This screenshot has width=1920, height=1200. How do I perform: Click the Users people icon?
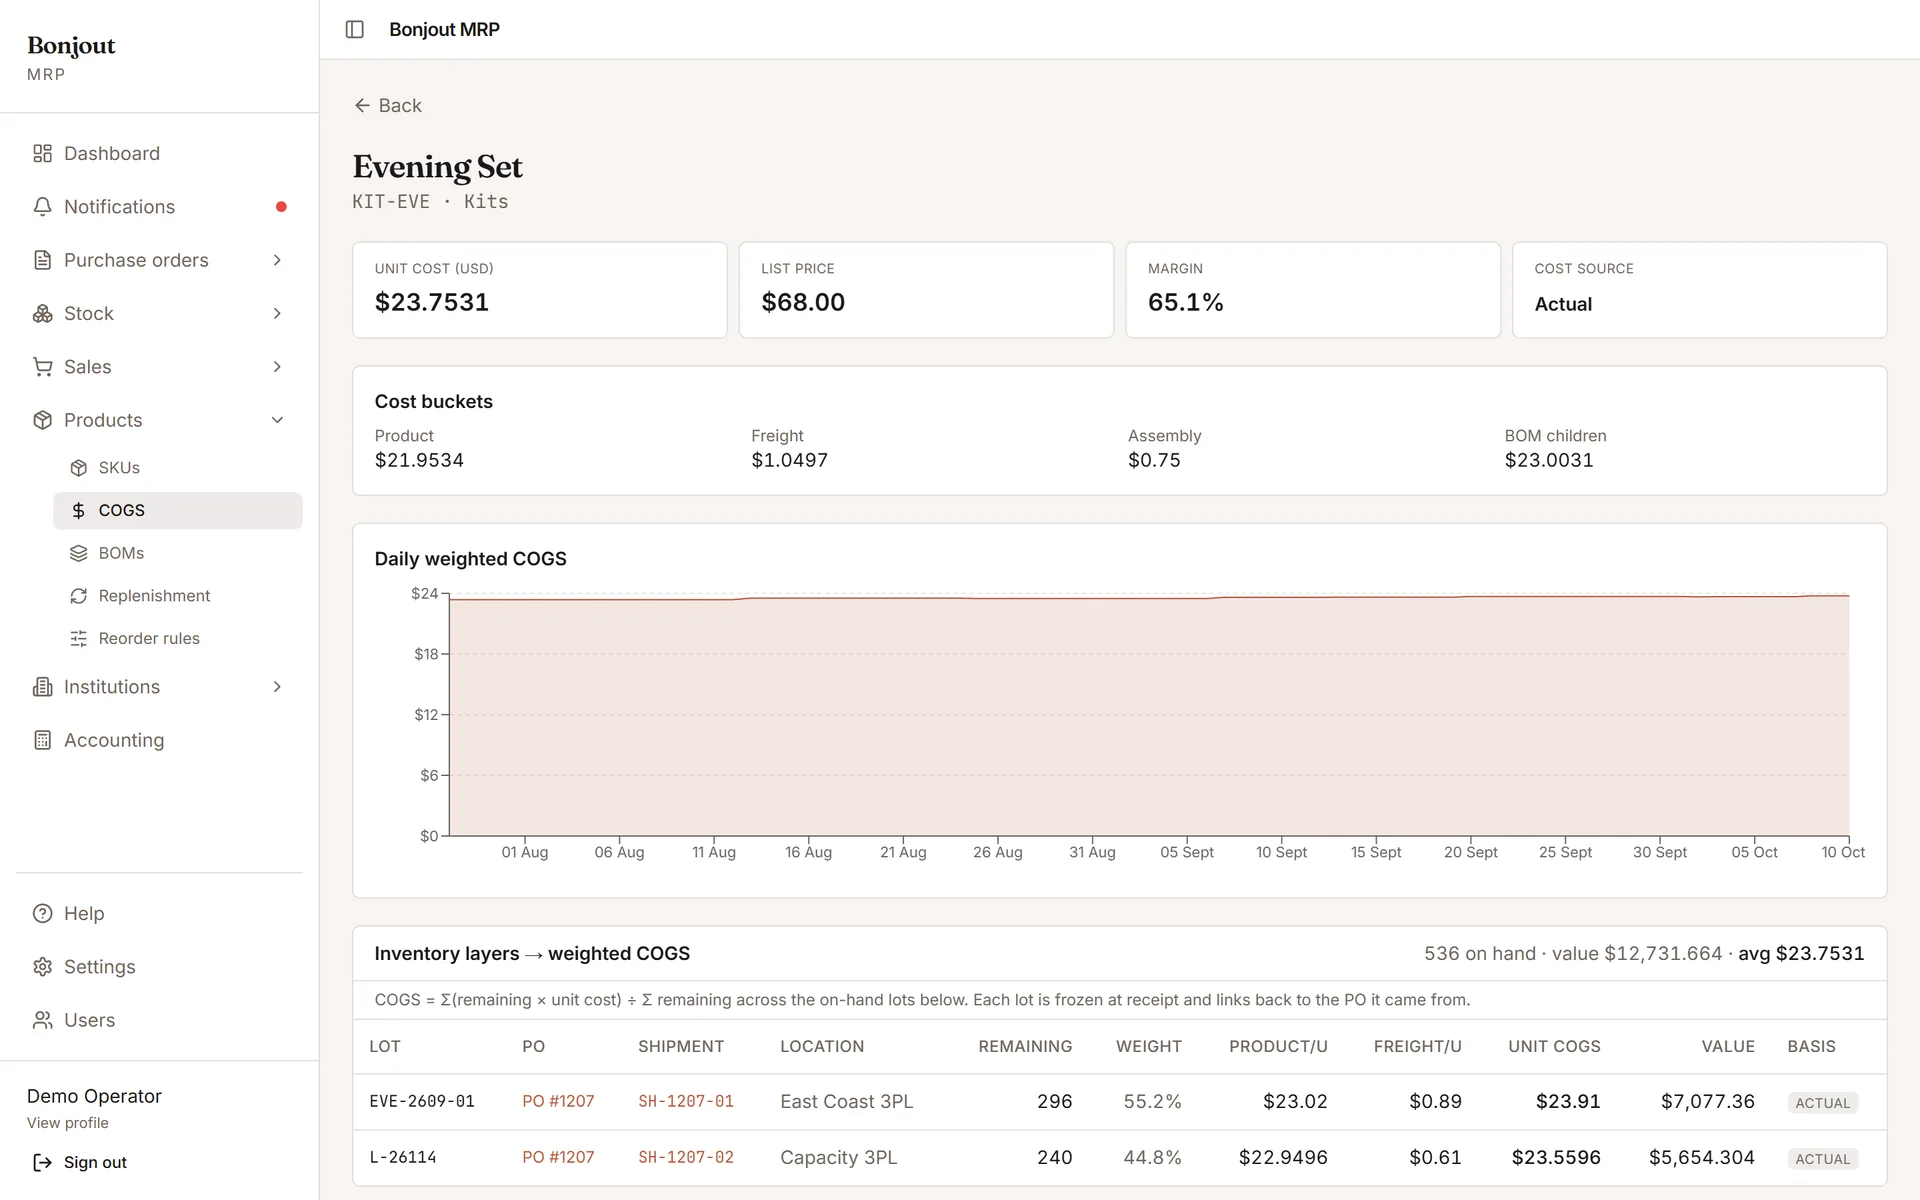click(42, 1020)
